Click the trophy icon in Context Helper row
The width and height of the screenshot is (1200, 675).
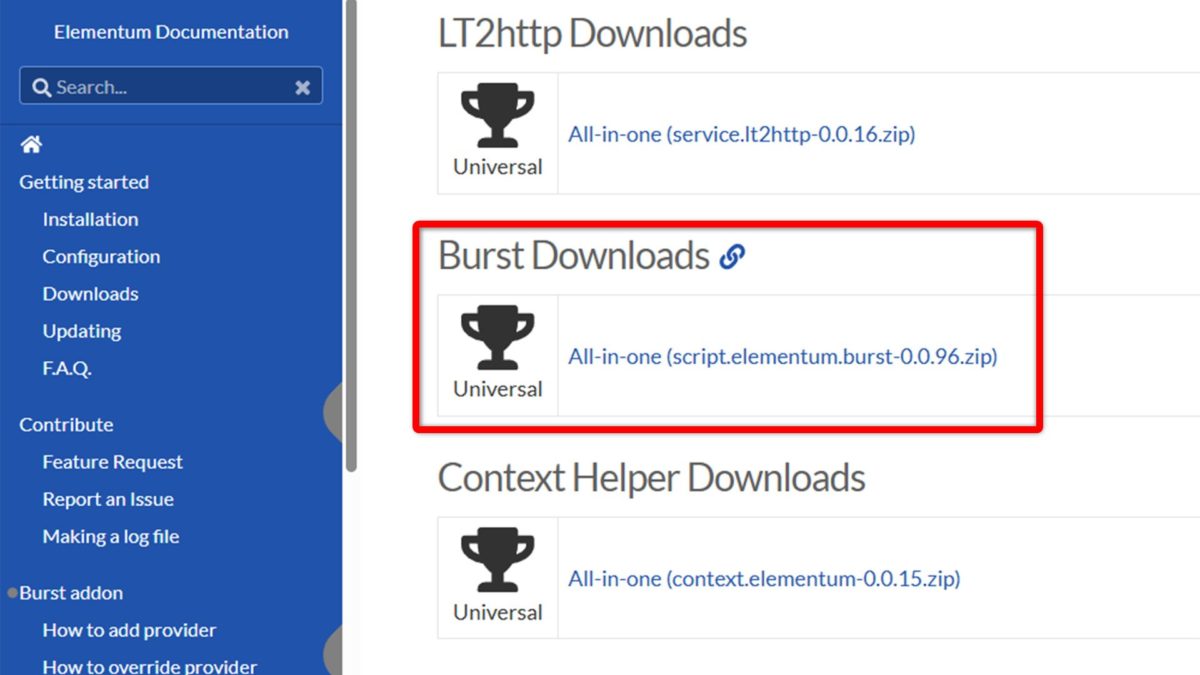click(x=497, y=561)
